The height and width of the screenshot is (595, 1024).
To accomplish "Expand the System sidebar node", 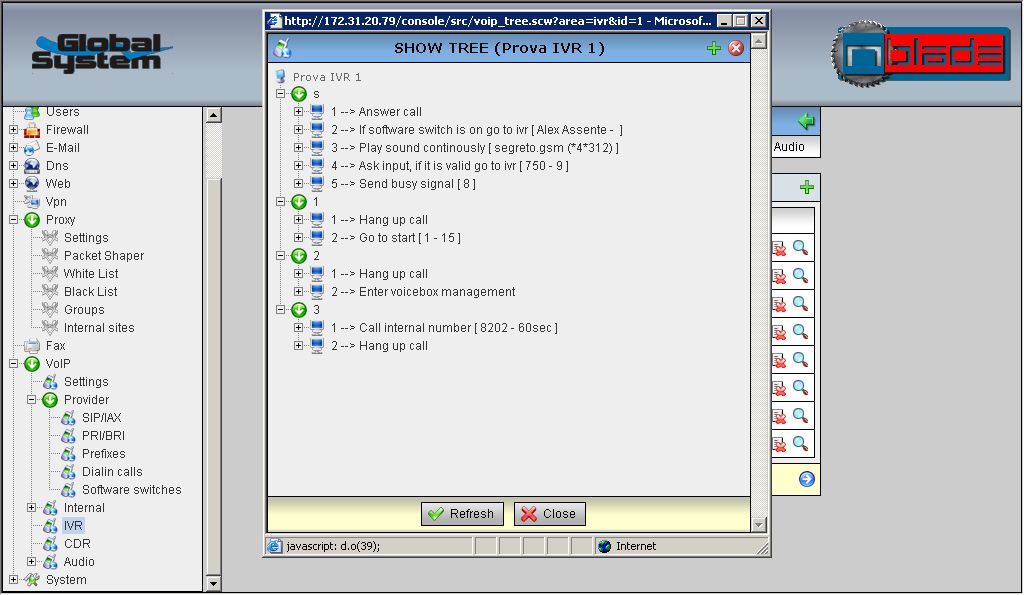I will [x=13, y=579].
